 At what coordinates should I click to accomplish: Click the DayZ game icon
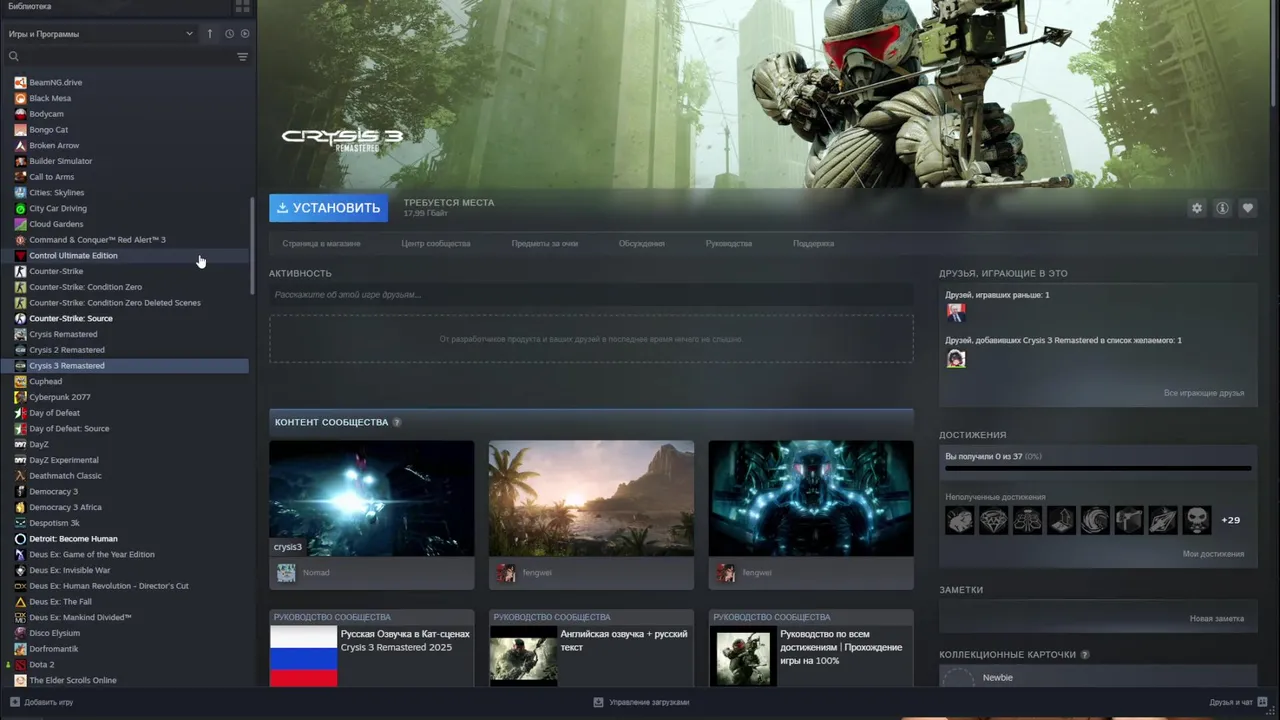pos(20,444)
